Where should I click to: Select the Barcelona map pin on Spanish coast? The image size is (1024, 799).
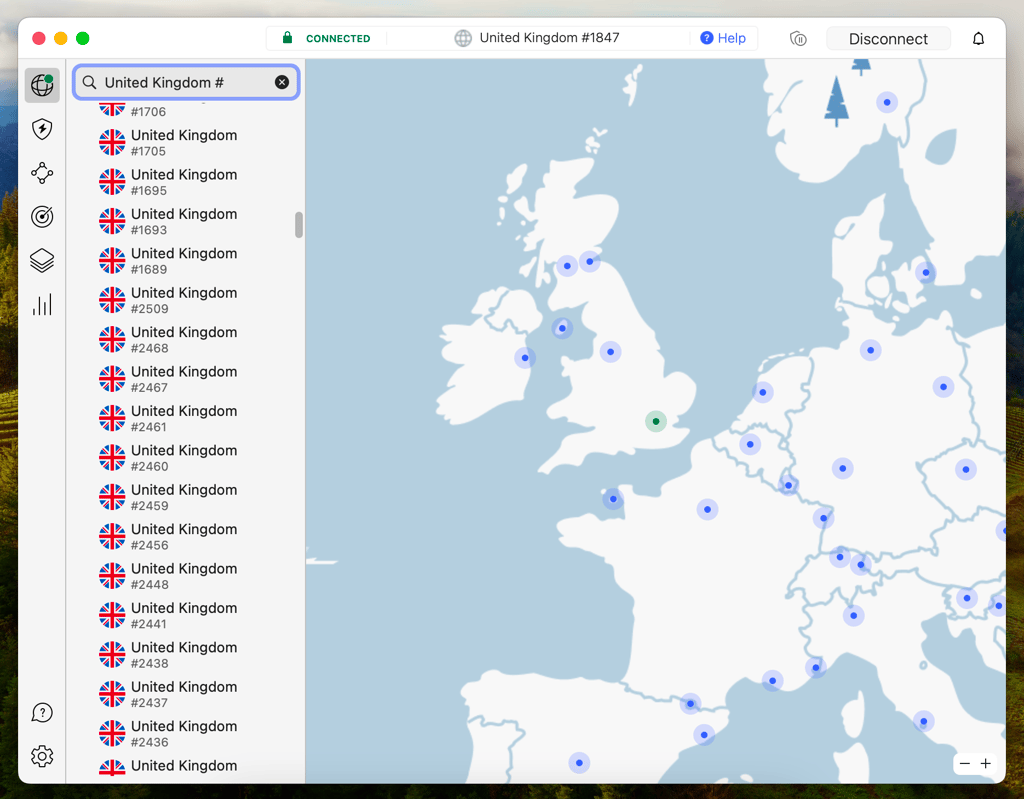(x=704, y=735)
